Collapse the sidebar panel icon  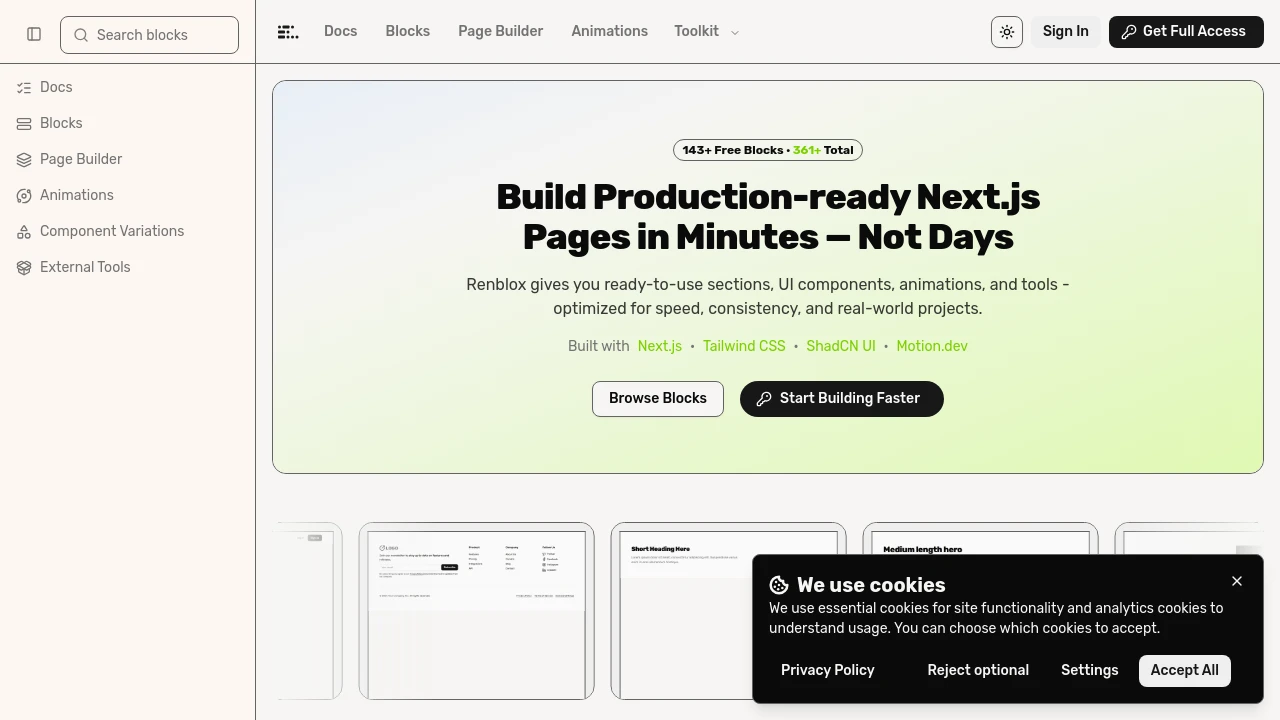coord(34,35)
